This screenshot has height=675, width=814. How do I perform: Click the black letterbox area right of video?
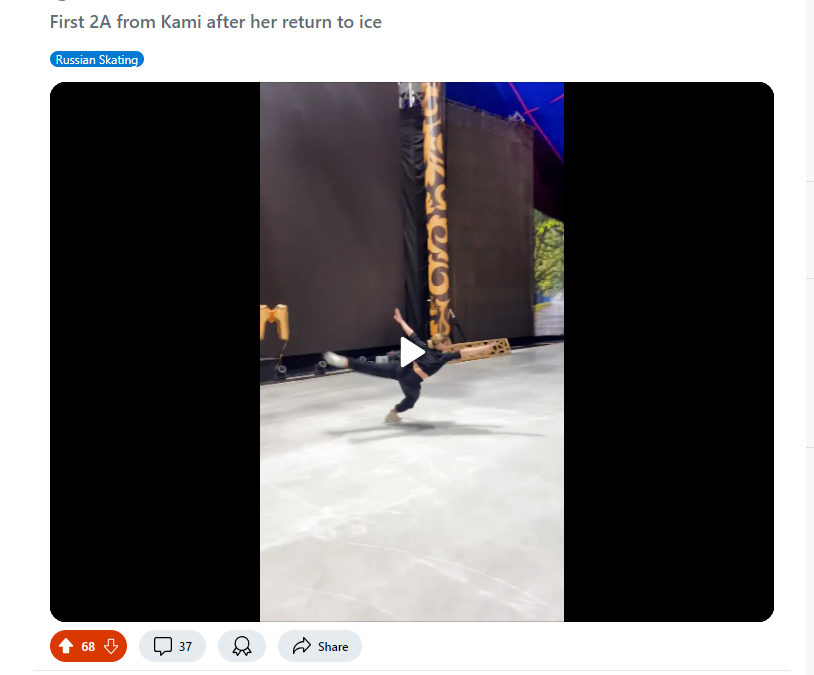click(669, 352)
